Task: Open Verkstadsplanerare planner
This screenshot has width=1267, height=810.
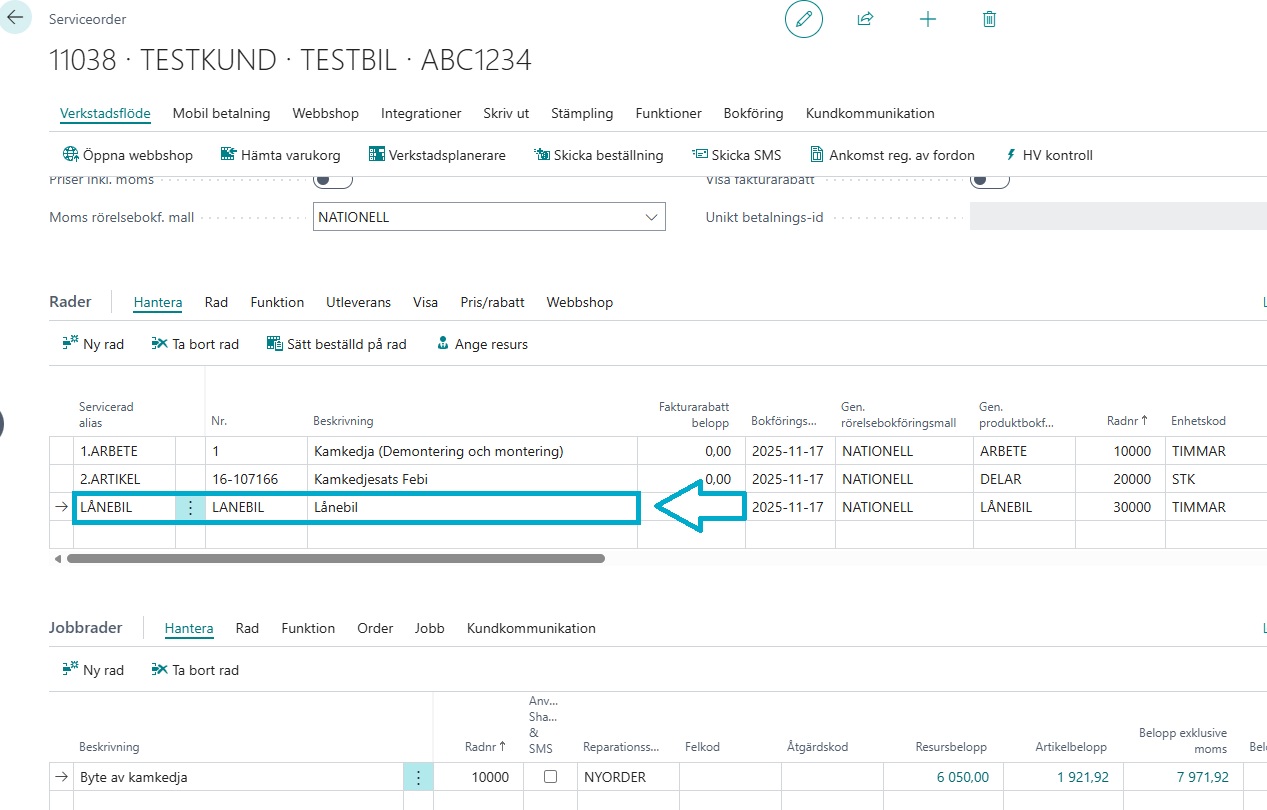Action: point(437,155)
